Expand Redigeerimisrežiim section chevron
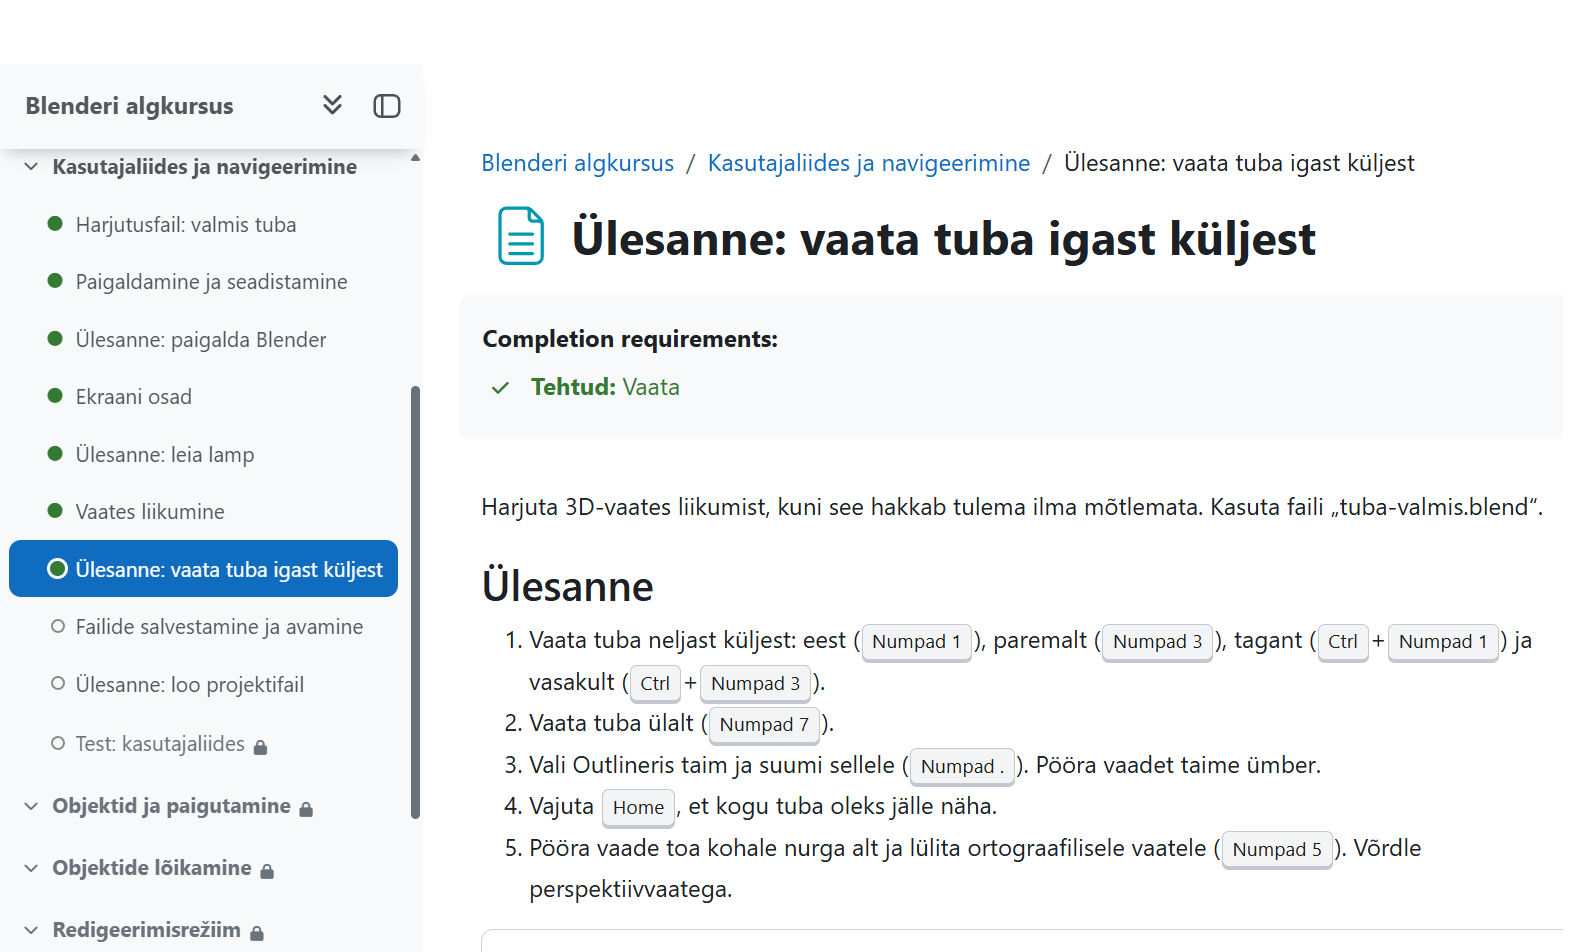The width and height of the screenshot is (1593, 952). (31, 930)
